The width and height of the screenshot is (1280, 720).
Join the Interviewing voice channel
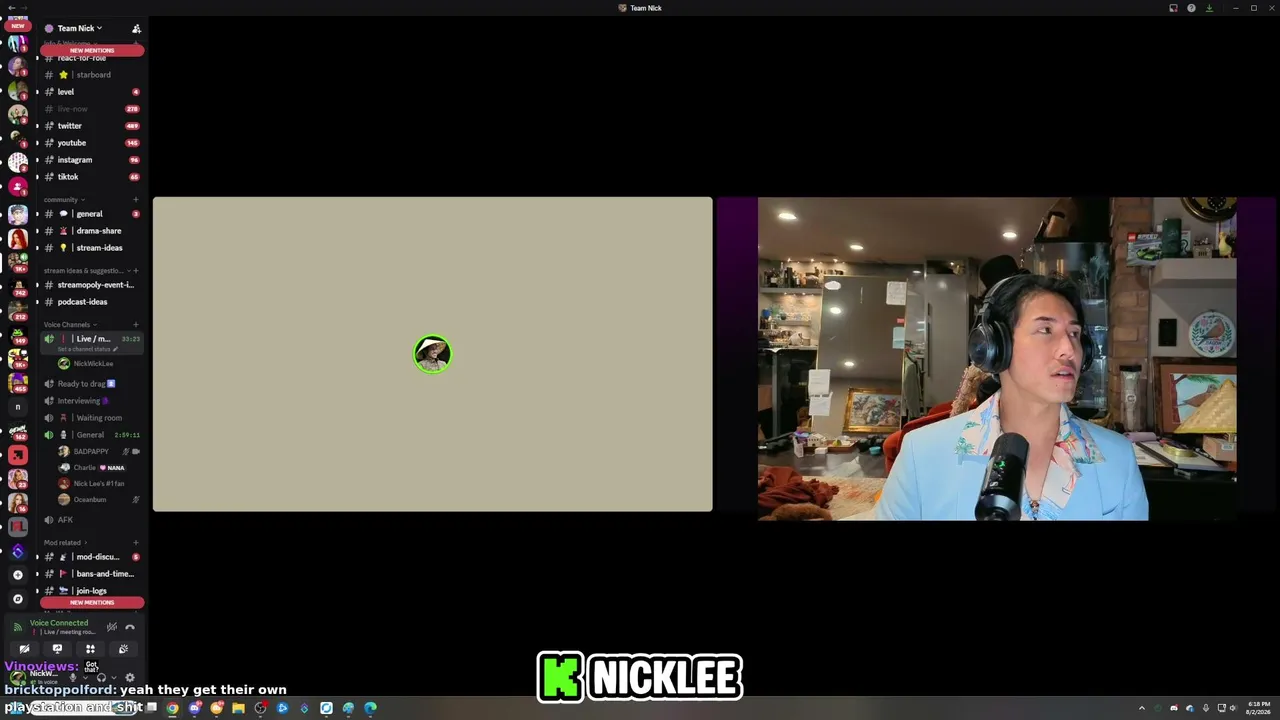tap(92, 401)
